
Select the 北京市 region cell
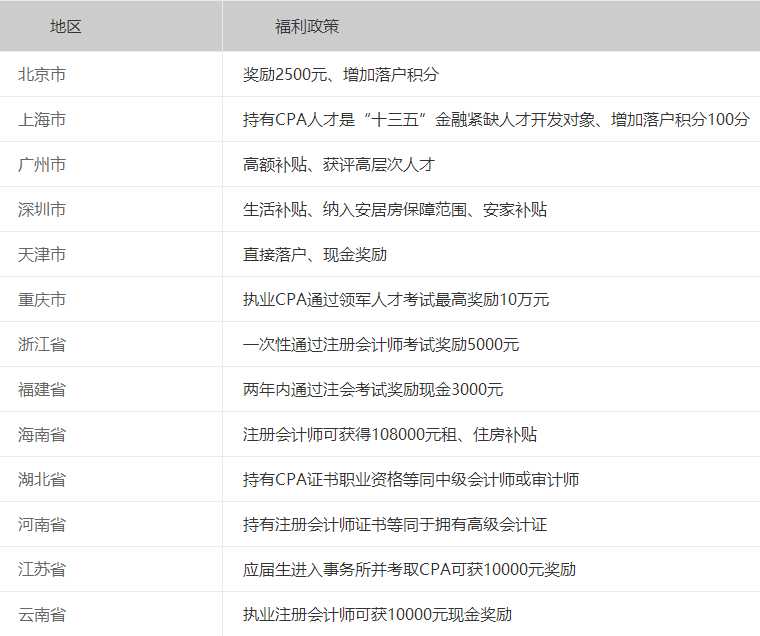point(42,74)
